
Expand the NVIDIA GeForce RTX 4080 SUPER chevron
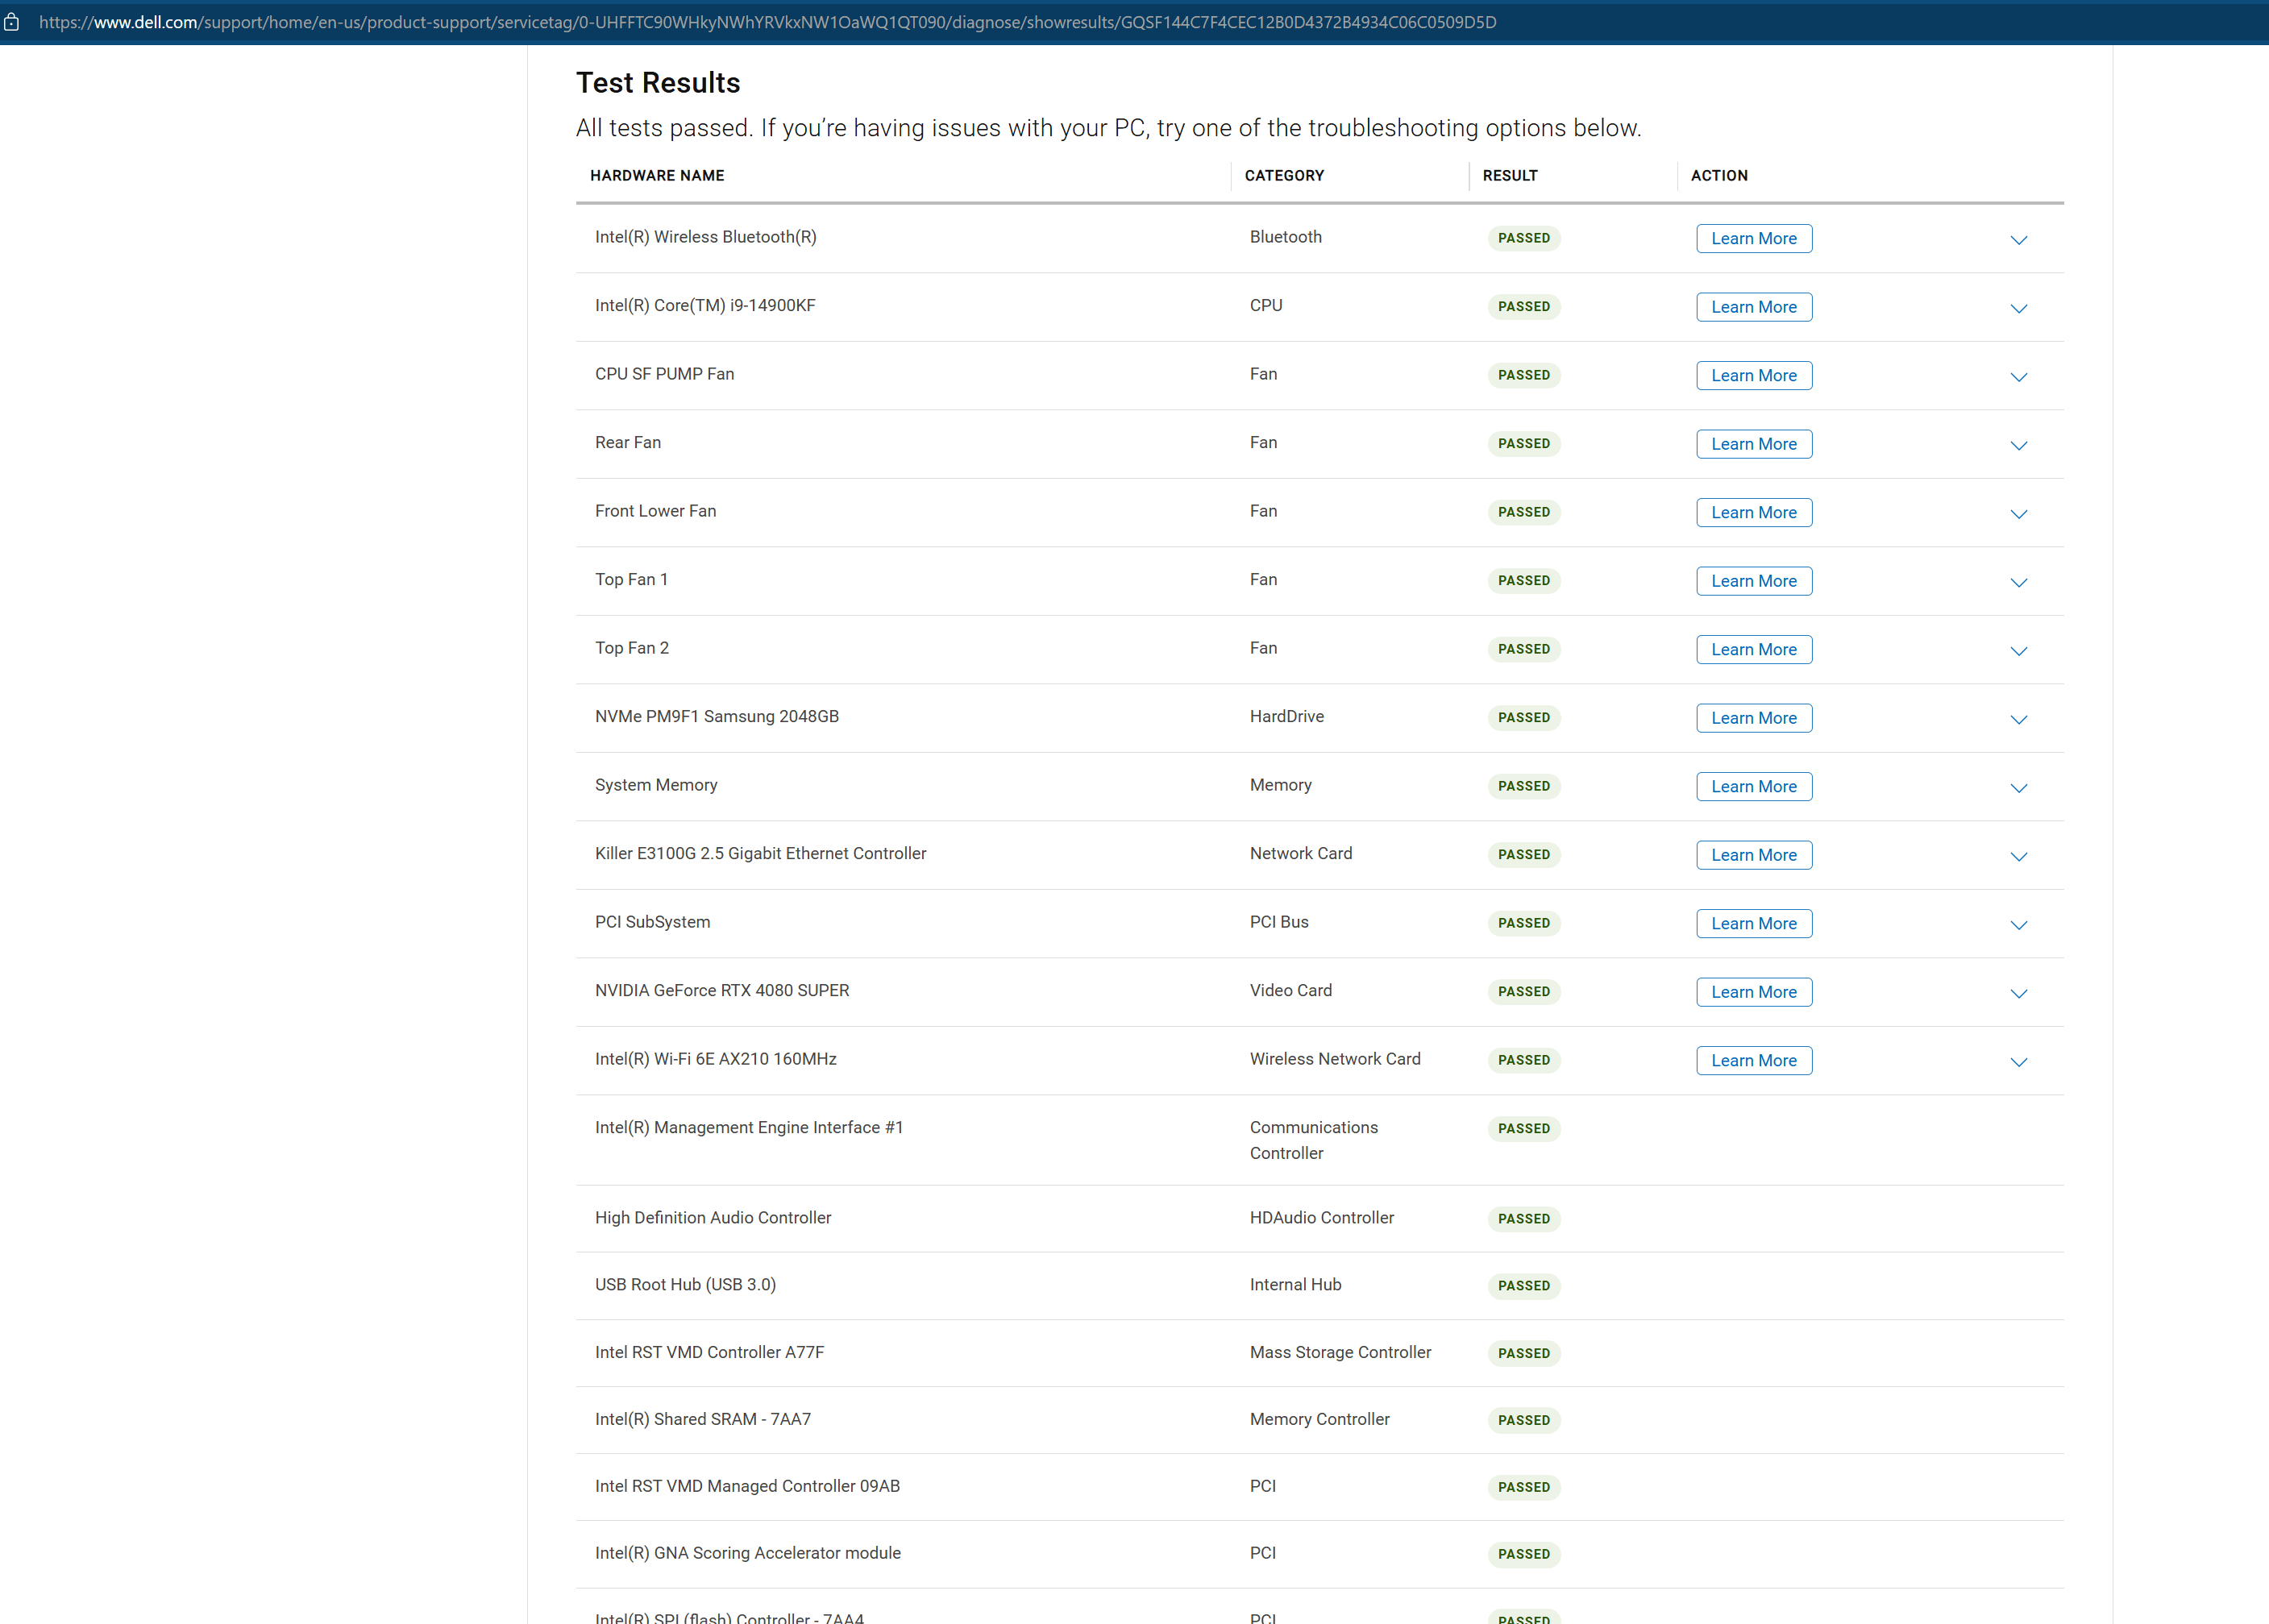(2018, 994)
